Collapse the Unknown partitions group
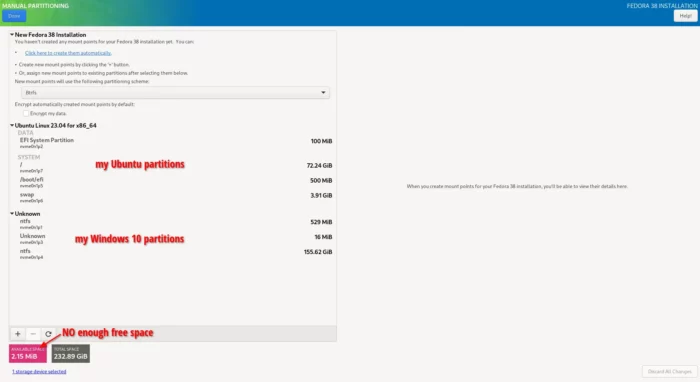 point(12,214)
